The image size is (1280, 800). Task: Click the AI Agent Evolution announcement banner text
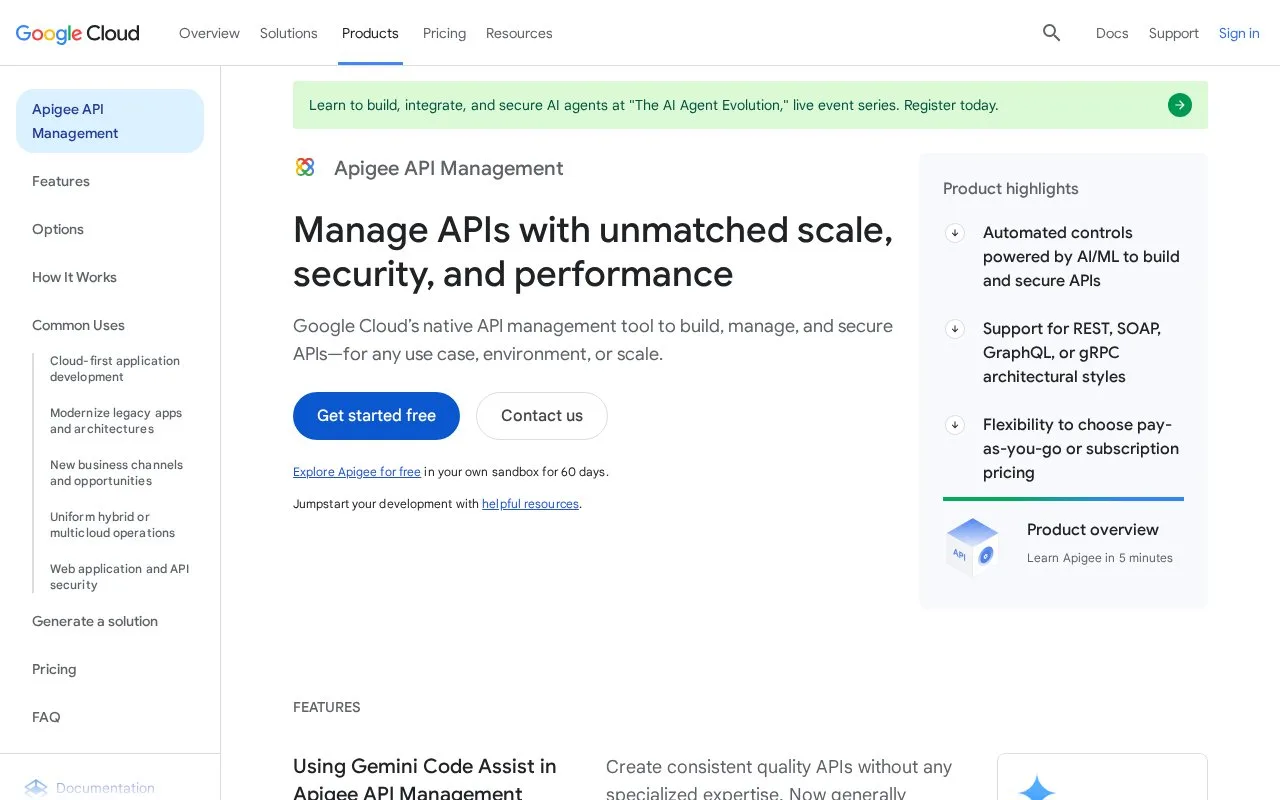coord(654,105)
